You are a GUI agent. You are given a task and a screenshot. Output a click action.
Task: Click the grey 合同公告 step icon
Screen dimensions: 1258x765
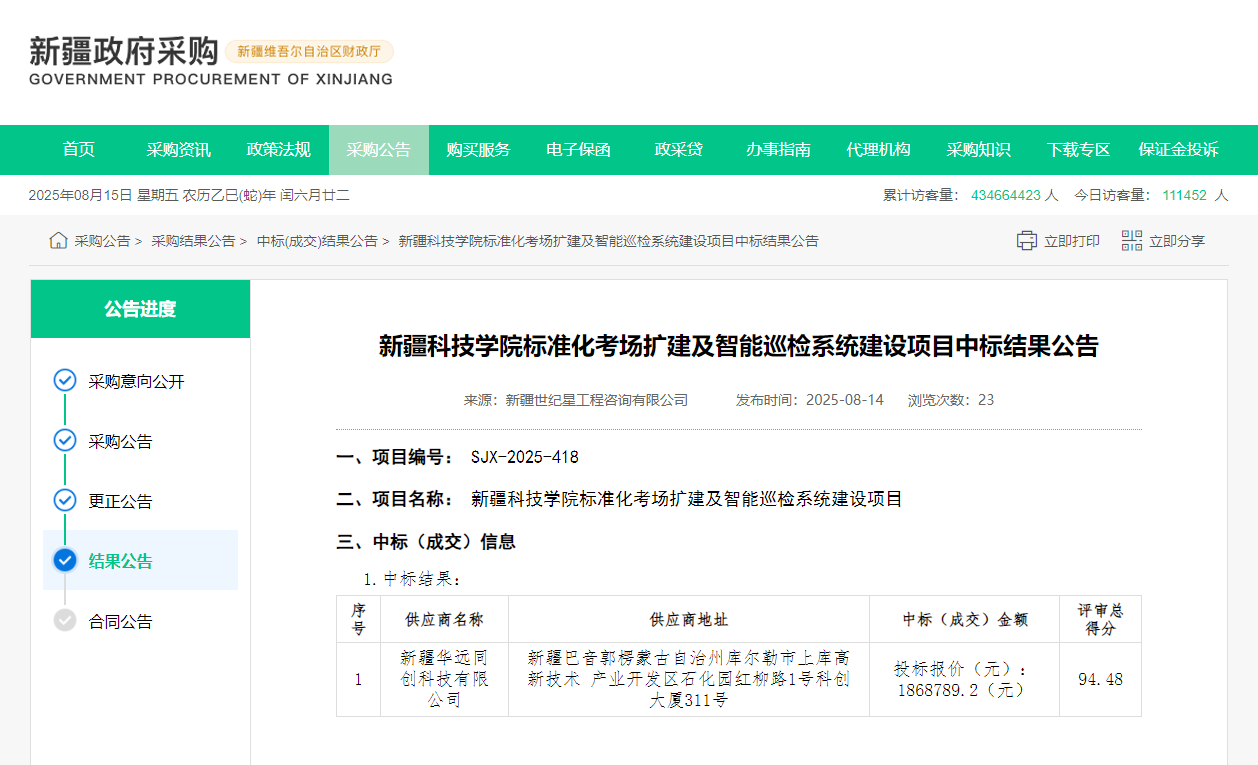click(x=65, y=621)
